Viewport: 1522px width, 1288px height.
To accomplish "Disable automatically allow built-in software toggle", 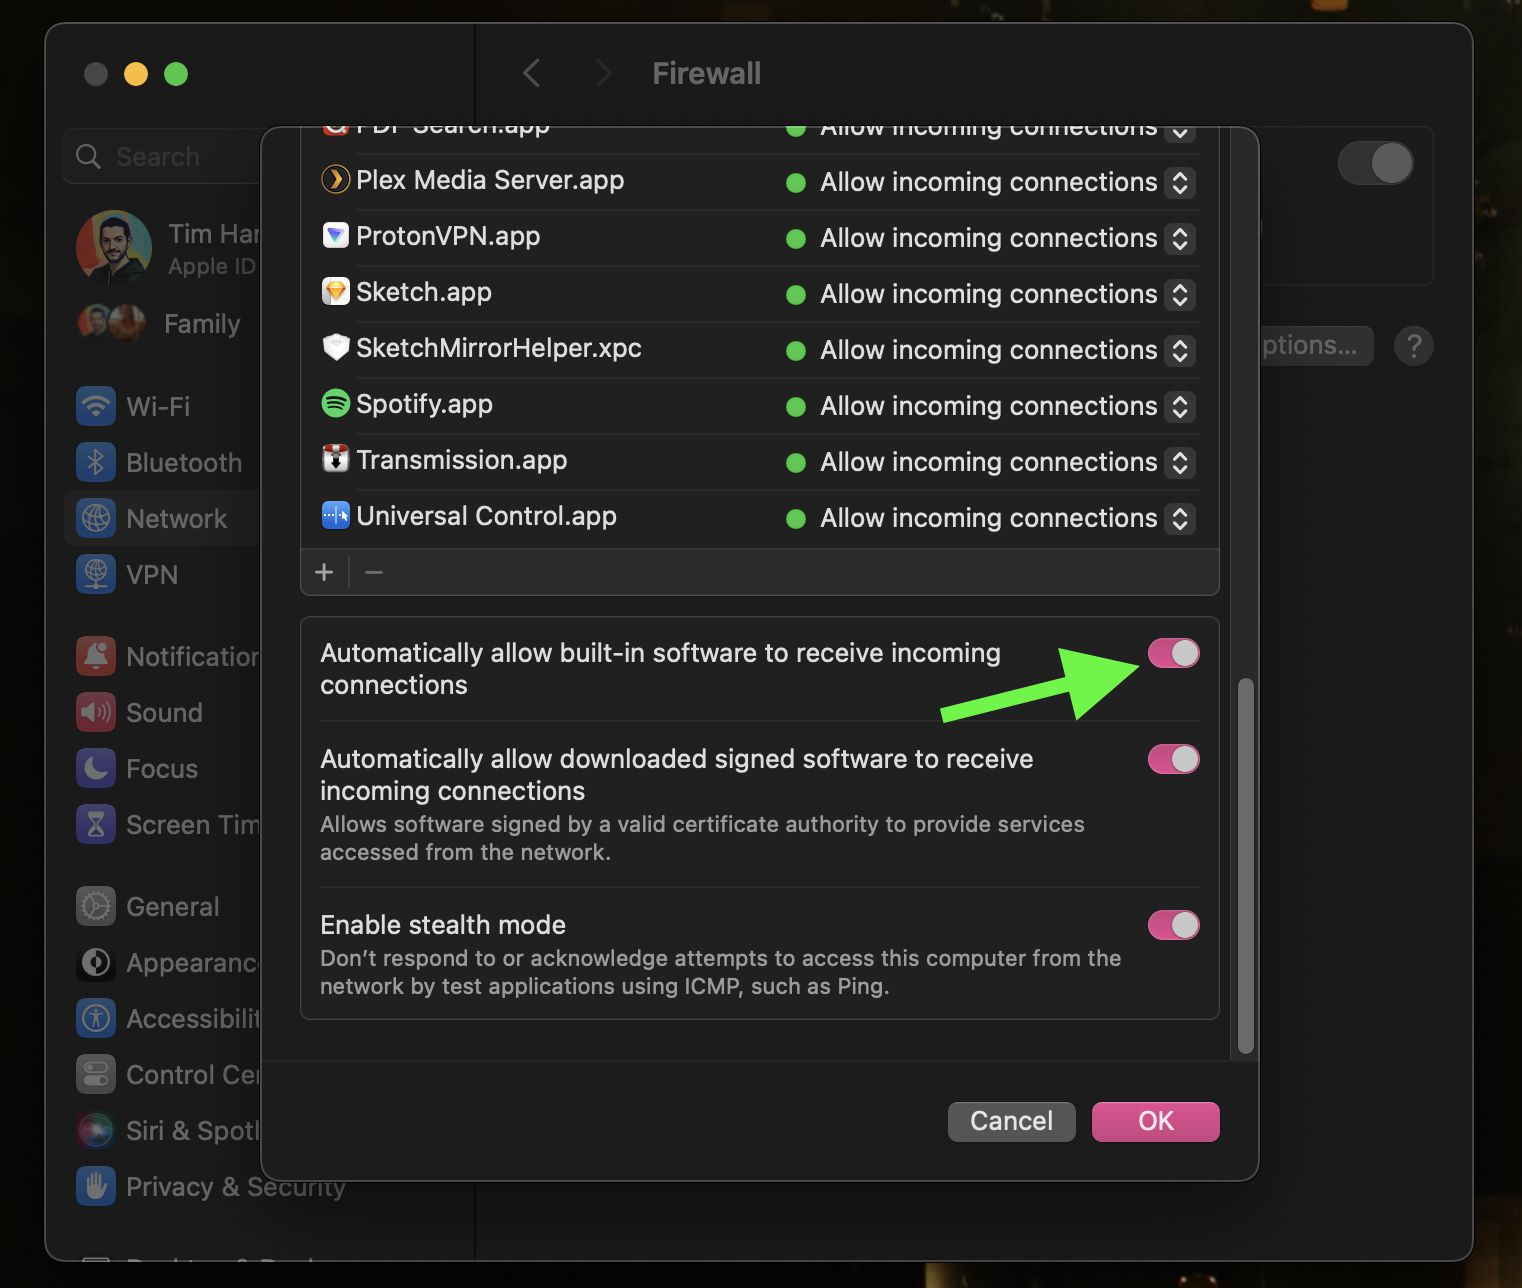I will (x=1173, y=653).
